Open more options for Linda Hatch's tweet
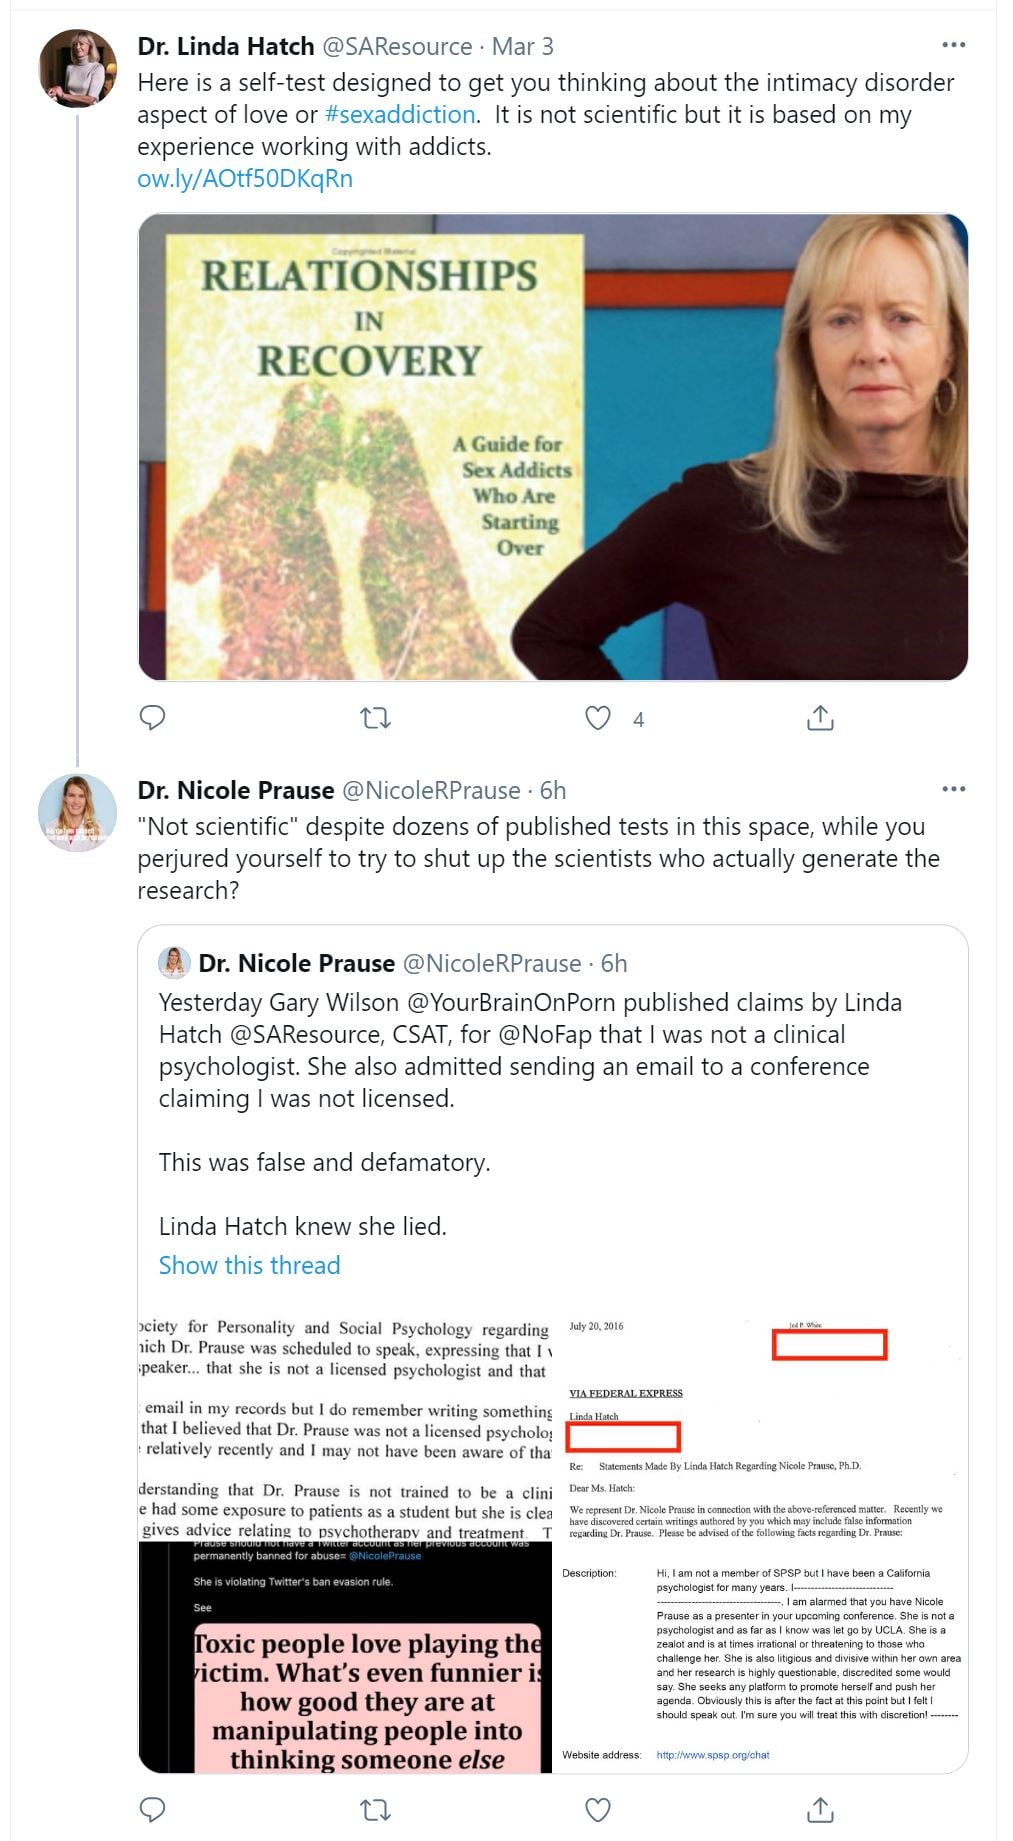The height and width of the screenshot is (1841, 1013). pos(954,45)
